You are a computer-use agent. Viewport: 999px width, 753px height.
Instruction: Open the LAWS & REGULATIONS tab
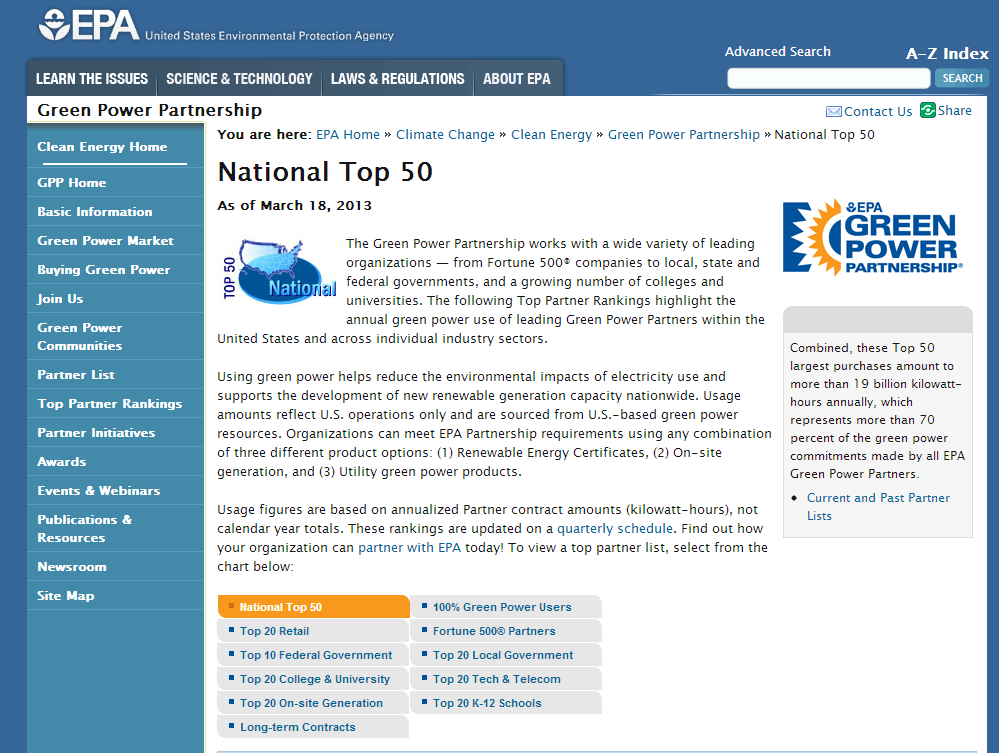click(395, 78)
